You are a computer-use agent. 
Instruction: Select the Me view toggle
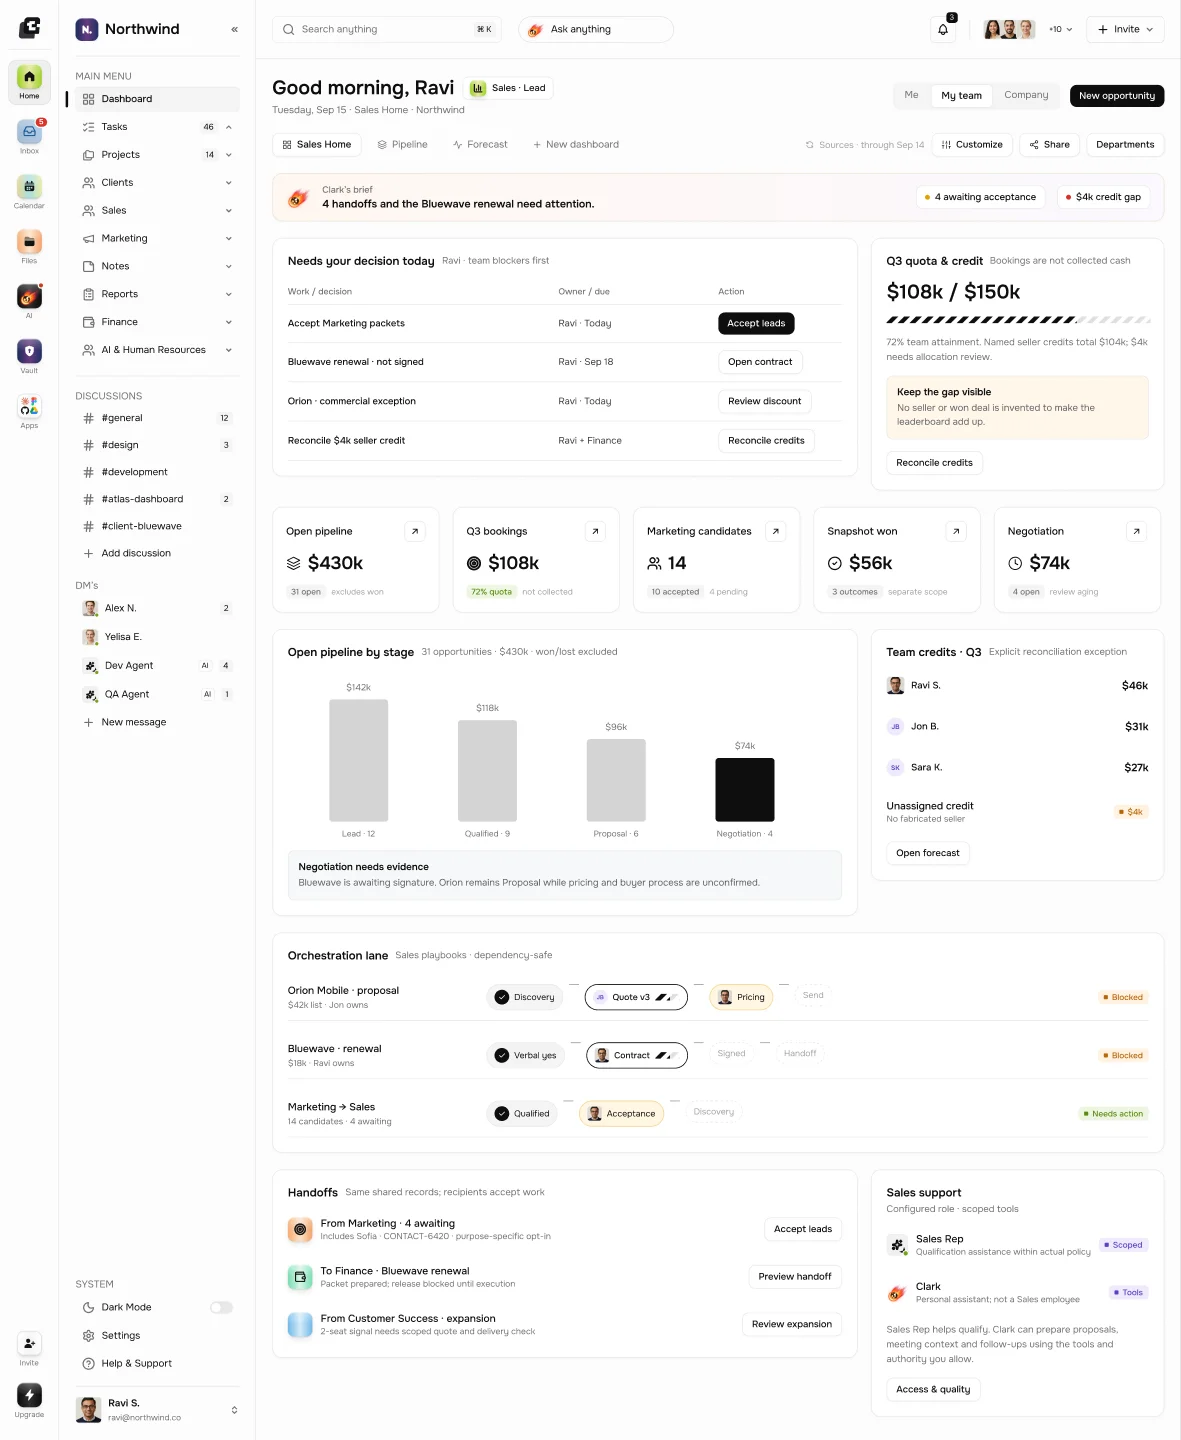coord(911,95)
